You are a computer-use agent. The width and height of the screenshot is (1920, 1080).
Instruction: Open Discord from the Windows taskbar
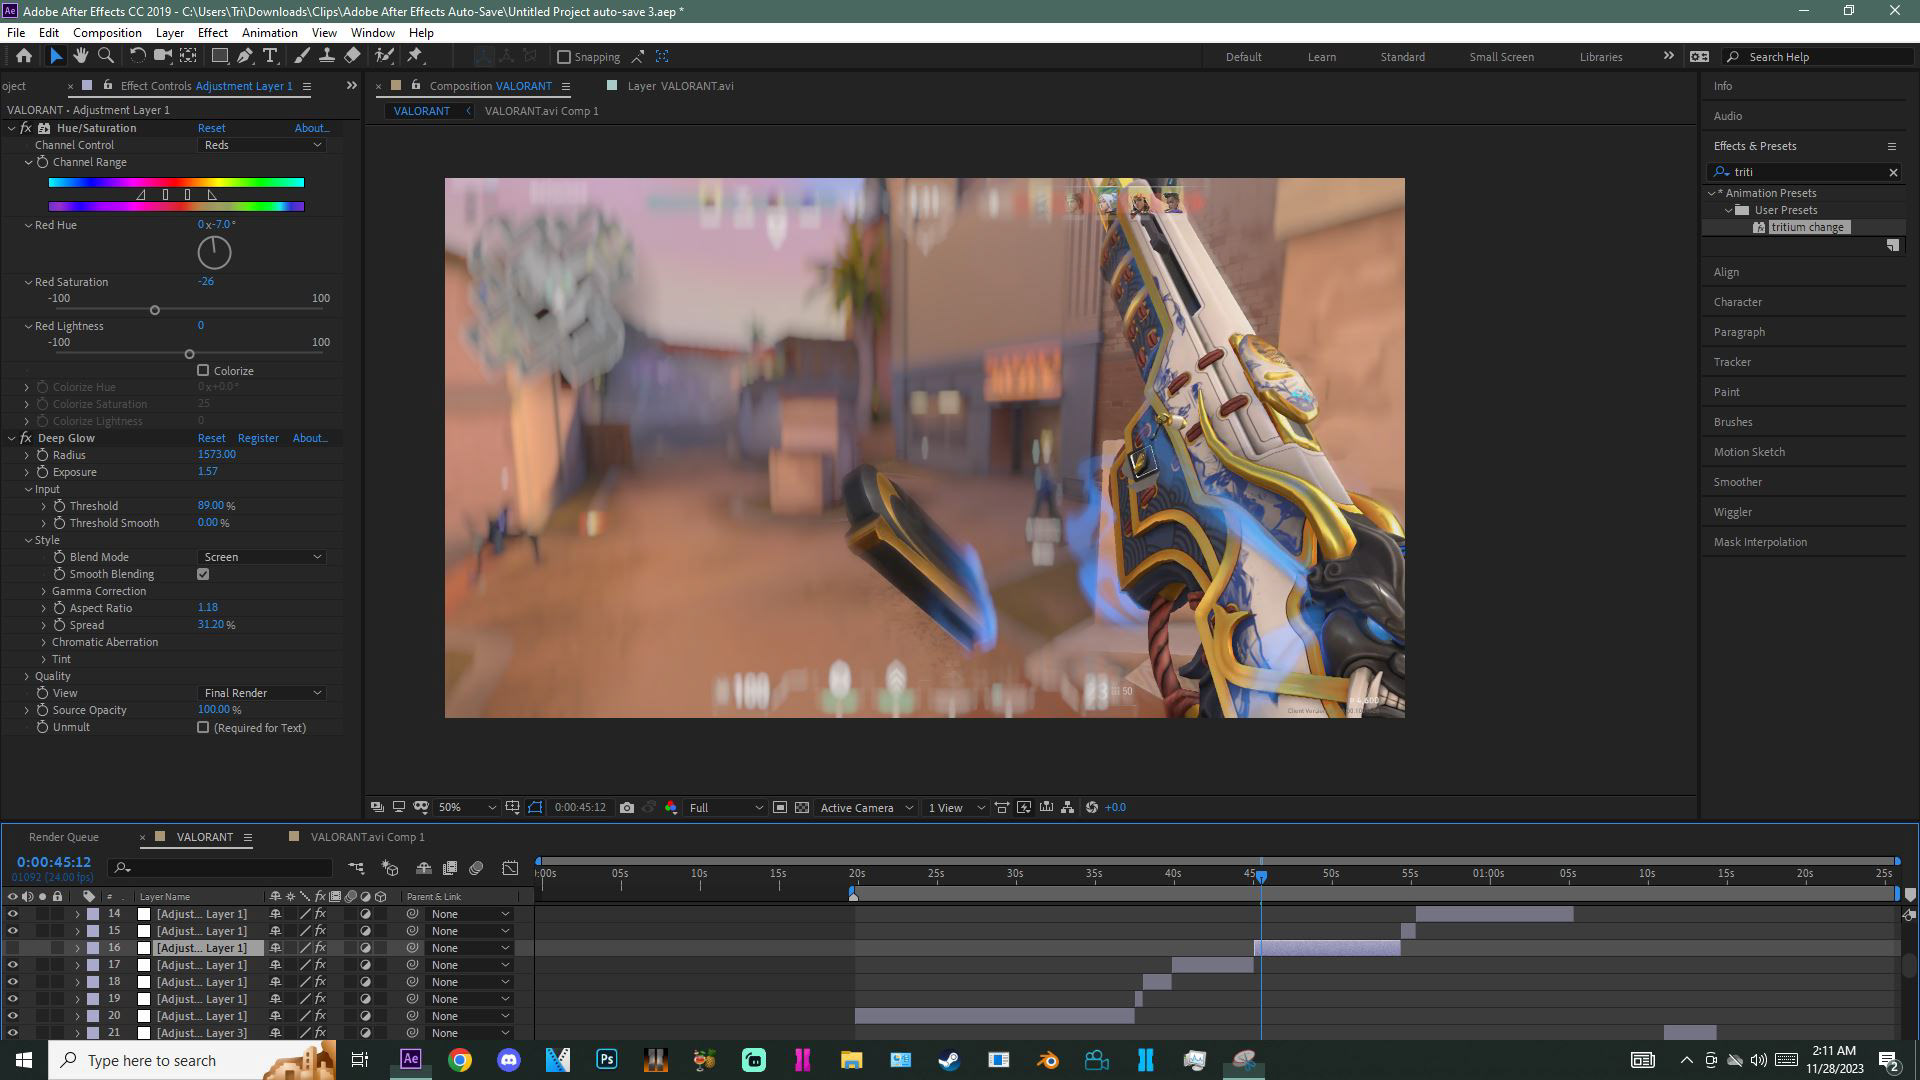click(509, 1060)
